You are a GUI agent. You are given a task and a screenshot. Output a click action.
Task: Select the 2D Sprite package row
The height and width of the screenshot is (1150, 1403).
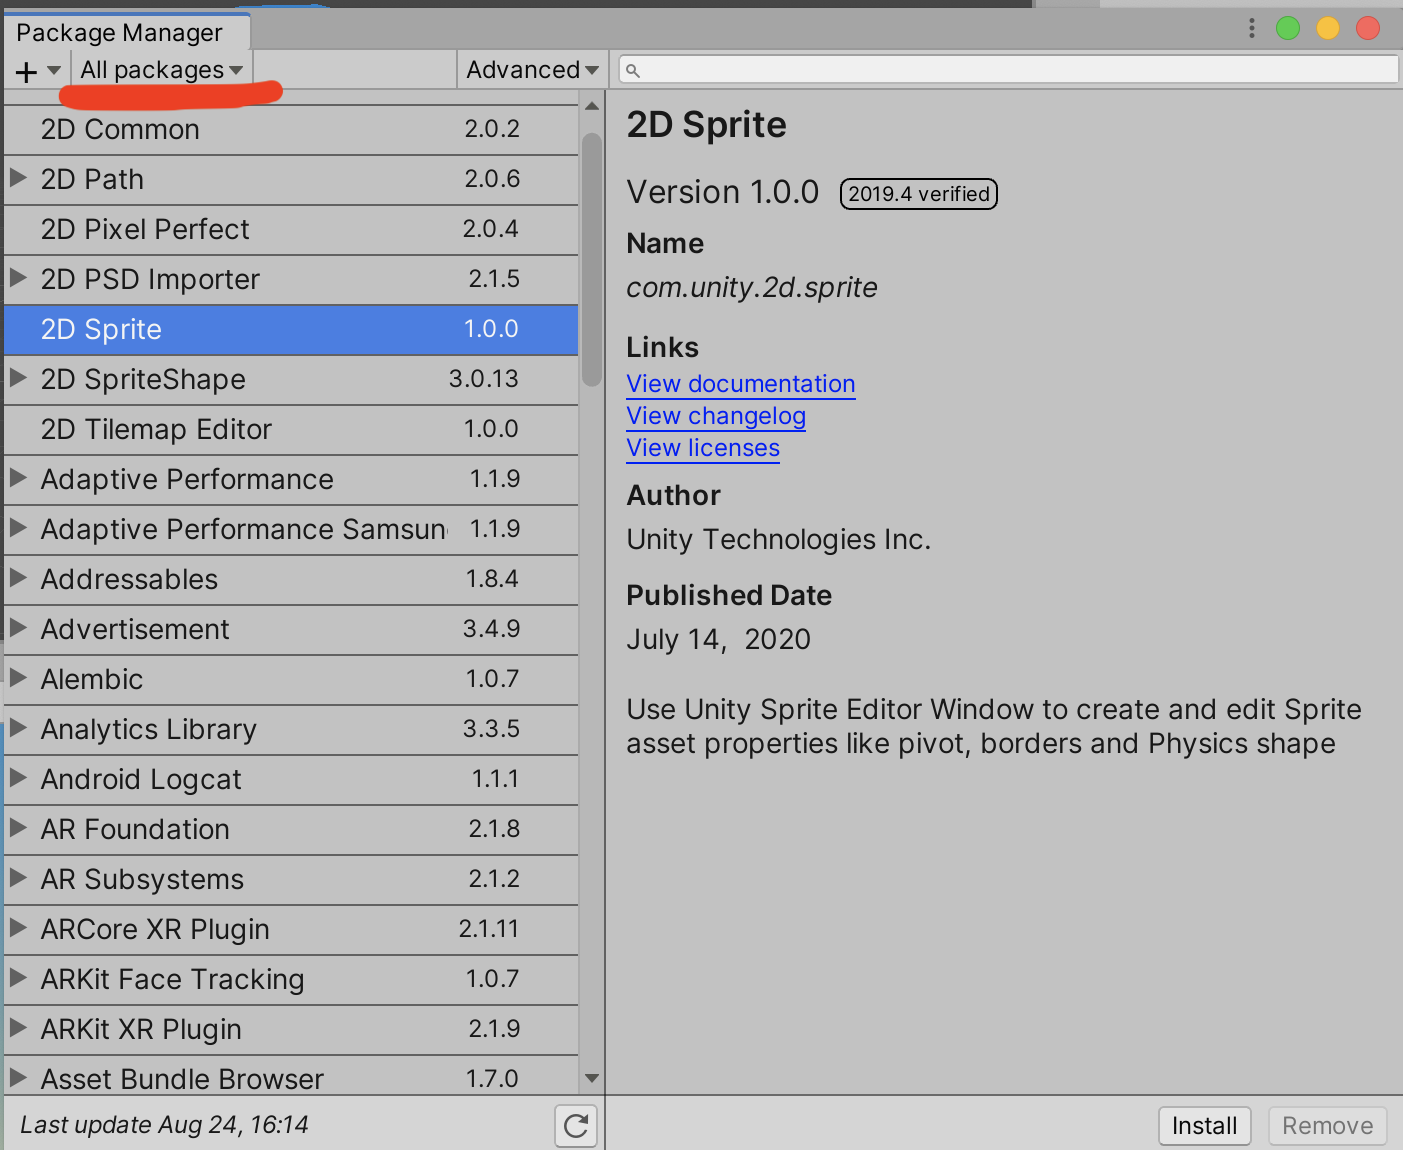pyautogui.click(x=291, y=330)
